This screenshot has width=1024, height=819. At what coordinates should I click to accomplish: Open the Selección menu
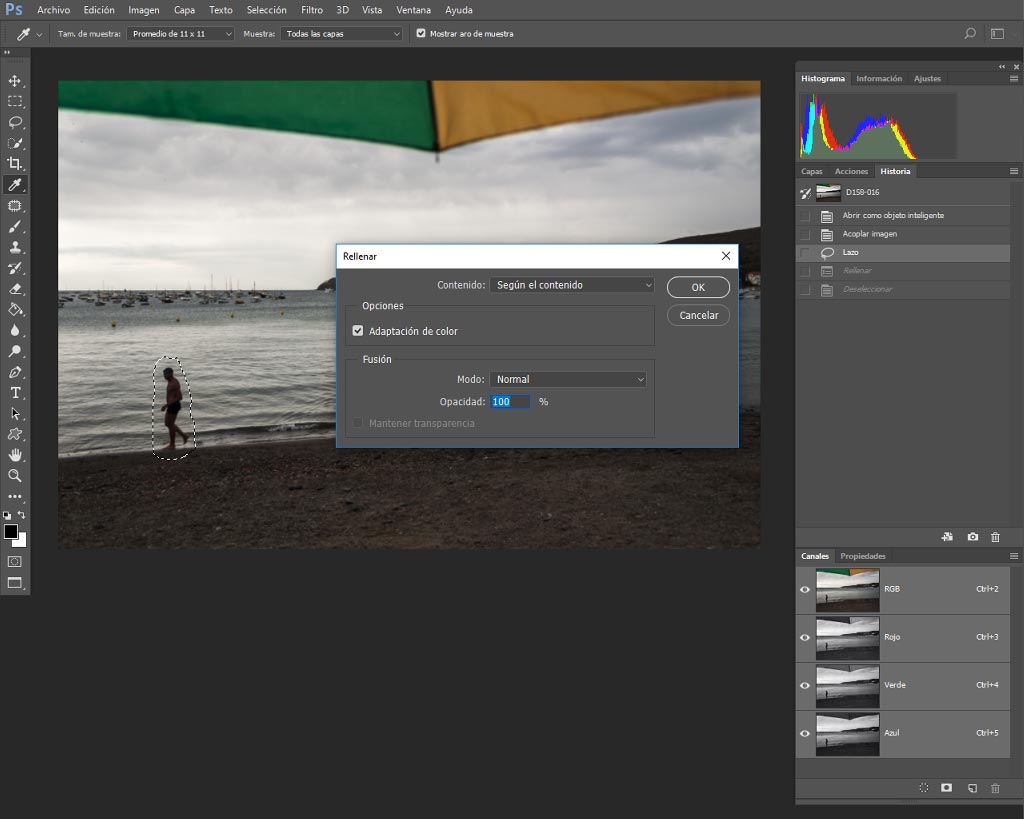tap(266, 10)
